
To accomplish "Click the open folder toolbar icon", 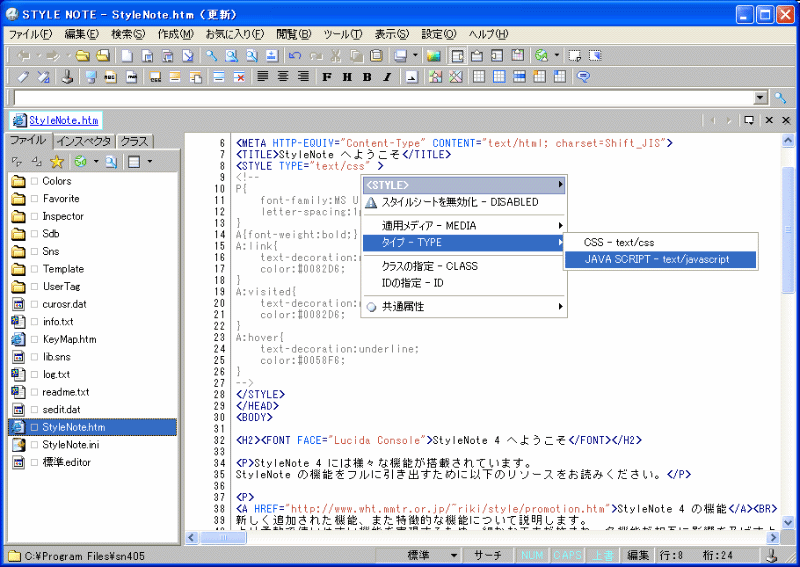I will [x=83, y=56].
